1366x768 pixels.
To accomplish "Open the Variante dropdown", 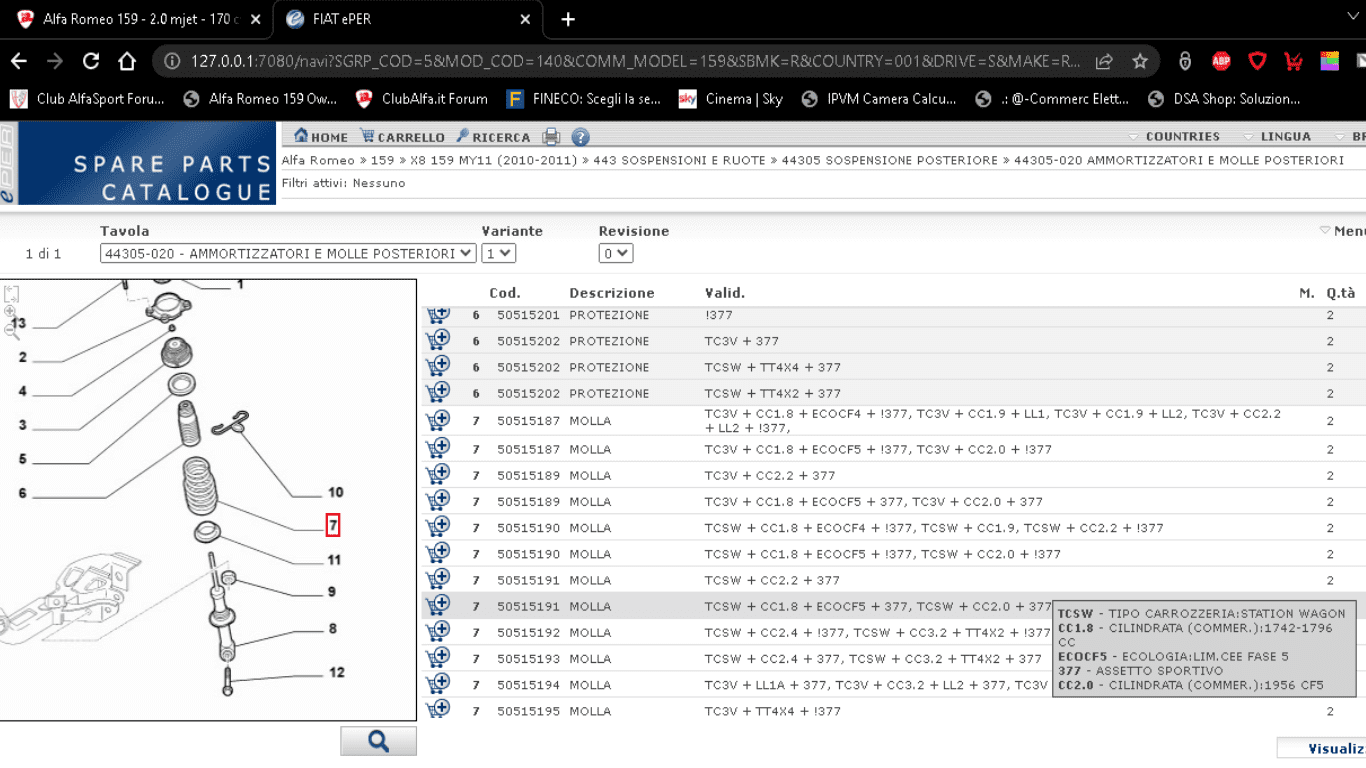I will [x=498, y=254].
